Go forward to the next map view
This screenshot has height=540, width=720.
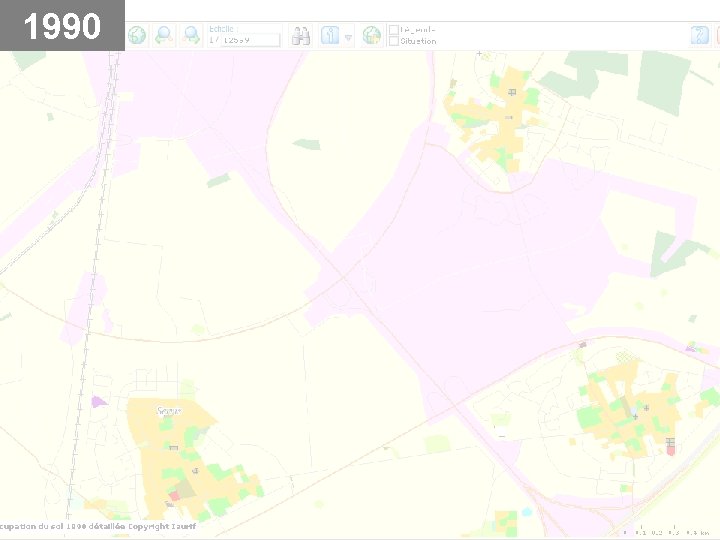point(191,35)
